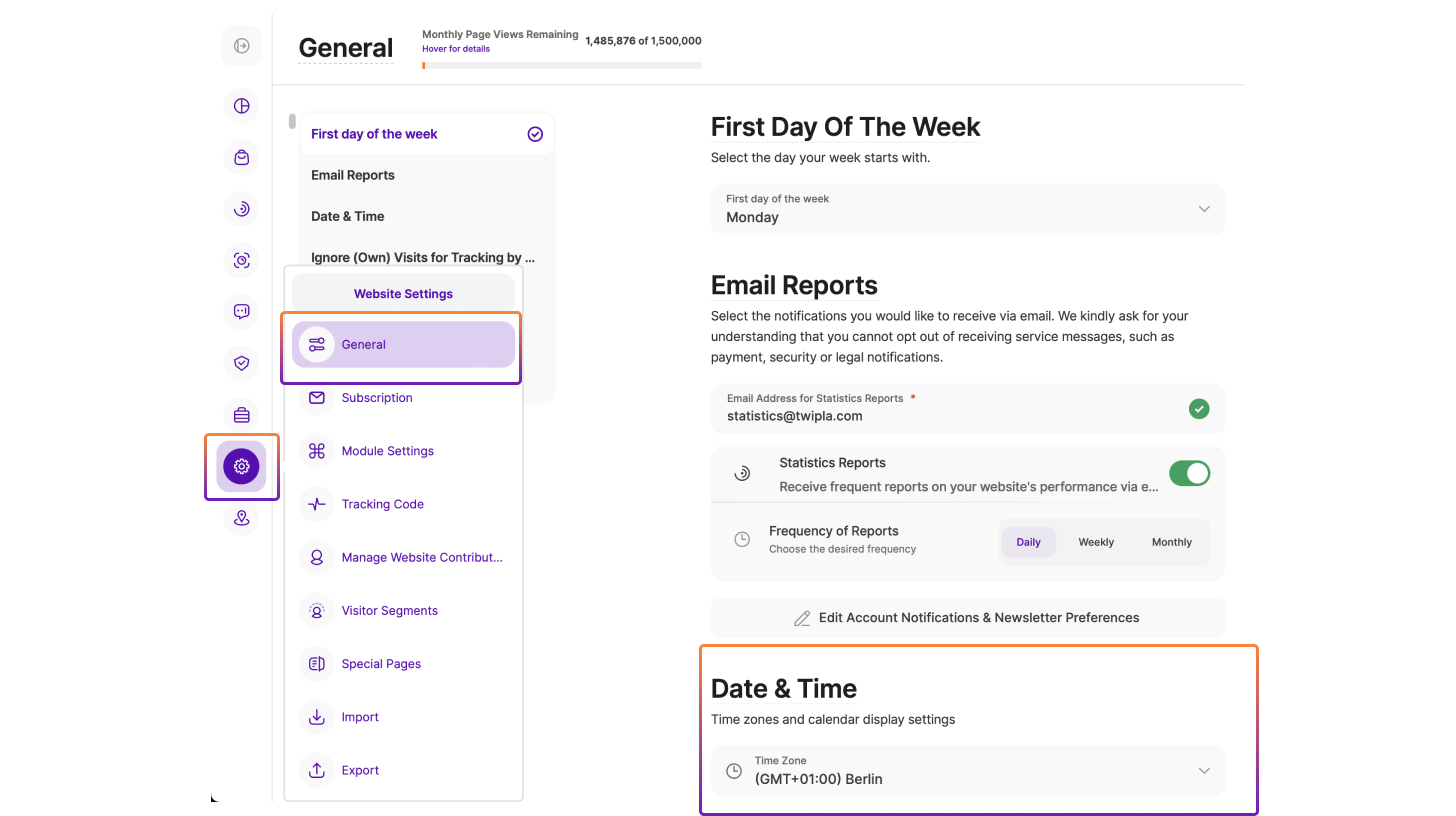The height and width of the screenshot is (816, 1456).
Task: Open the shield icon in sidebar
Action: tap(241, 363)
